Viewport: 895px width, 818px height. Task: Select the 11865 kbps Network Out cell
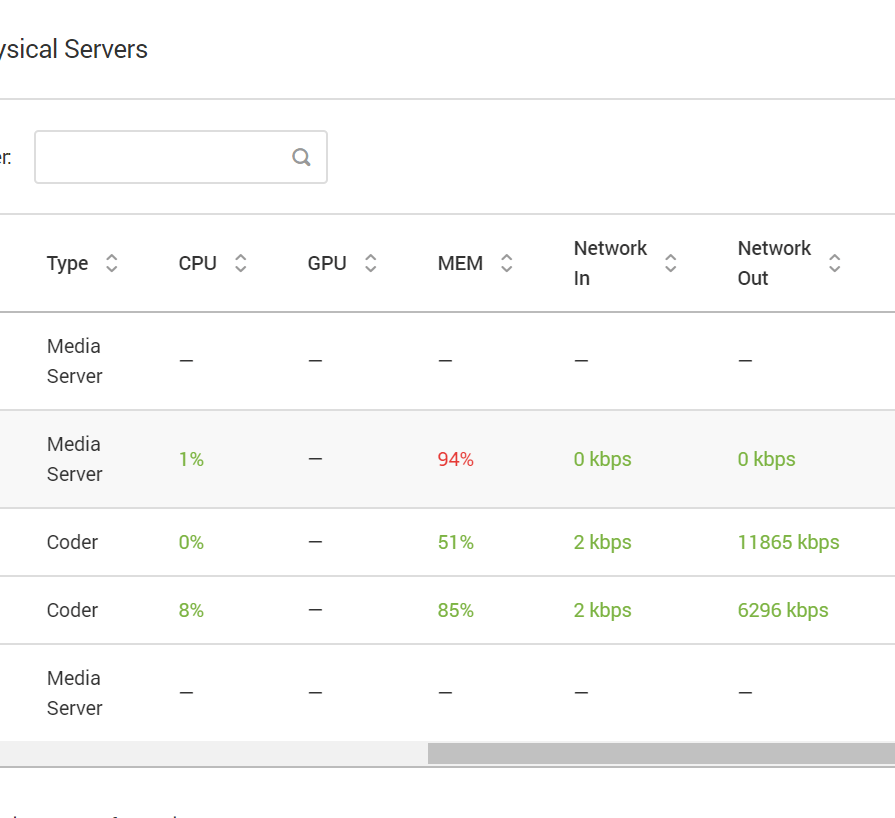tap(788, 542)
